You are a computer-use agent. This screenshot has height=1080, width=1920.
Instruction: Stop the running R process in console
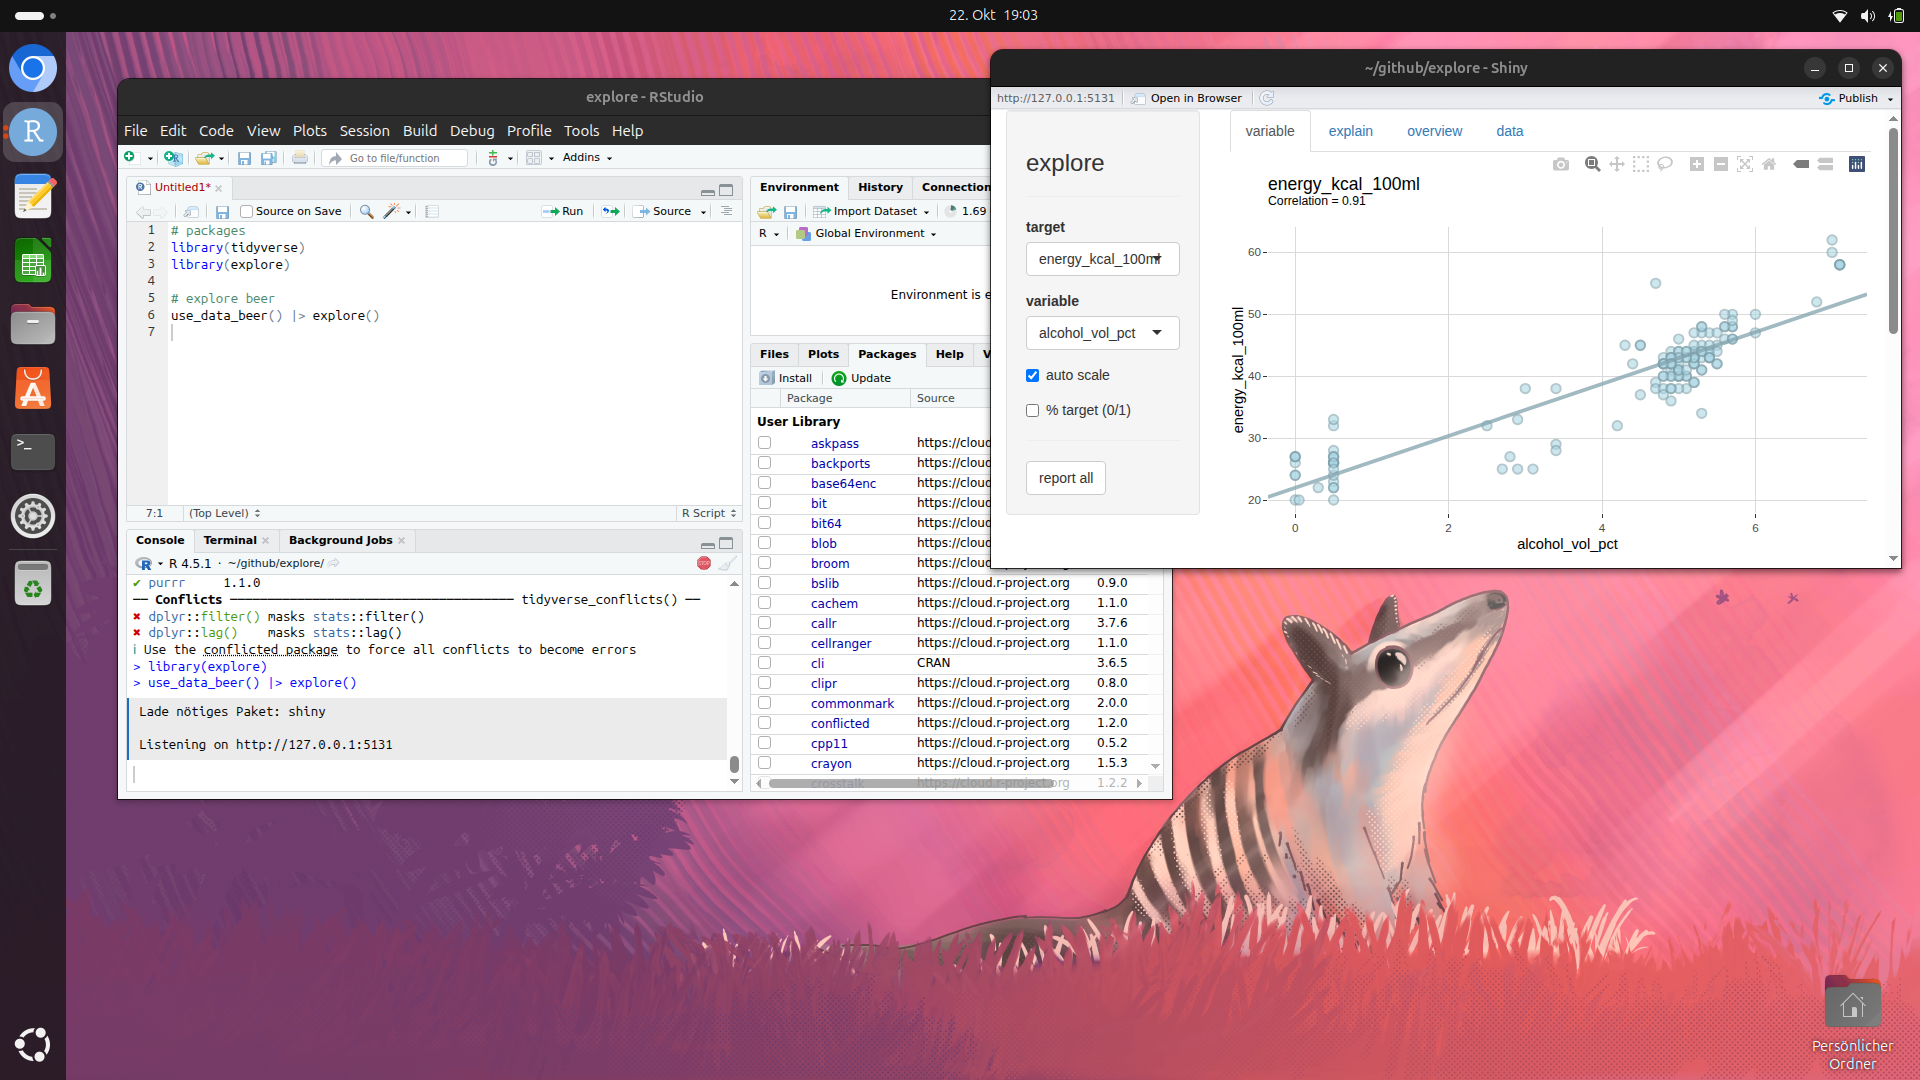[704, 563]
